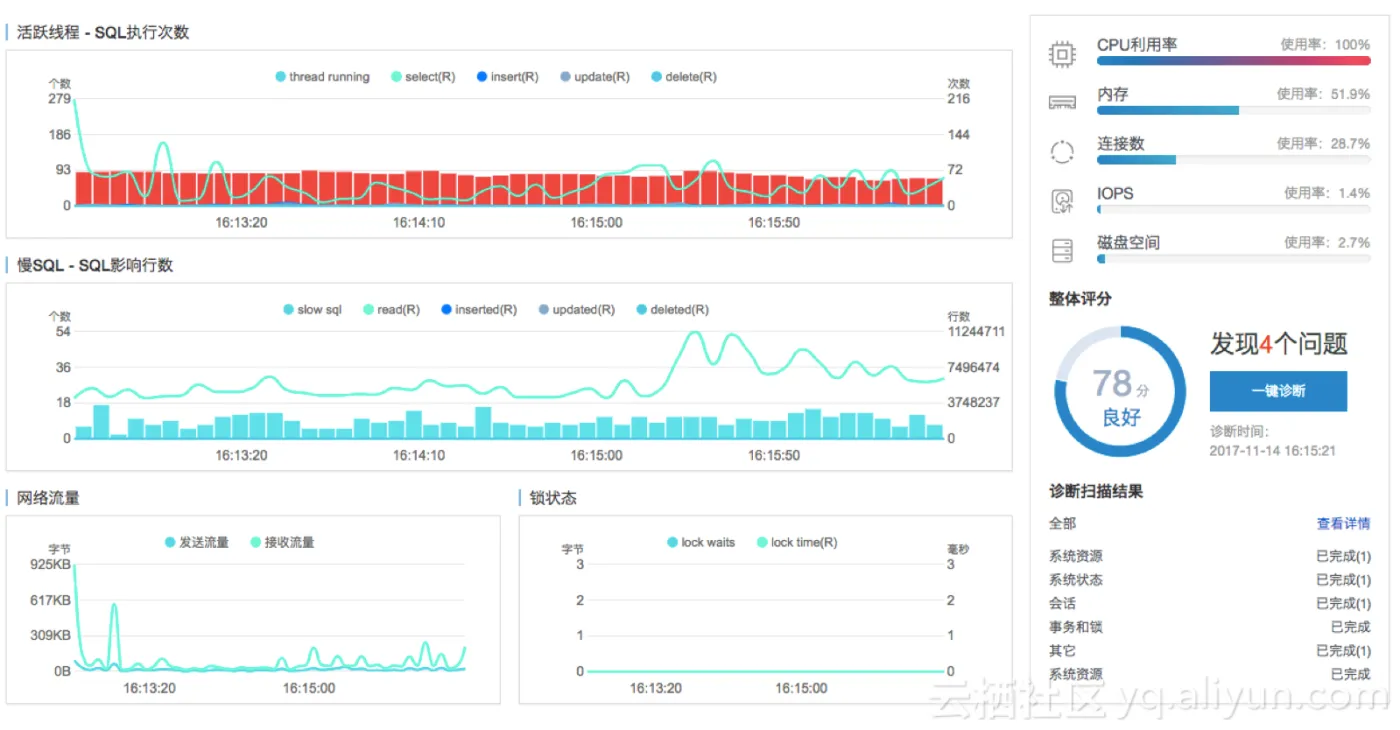Toggle the slow sql legend series
Image resolution: width=1400 pixels, height=730 pixels.
point(312,310)
